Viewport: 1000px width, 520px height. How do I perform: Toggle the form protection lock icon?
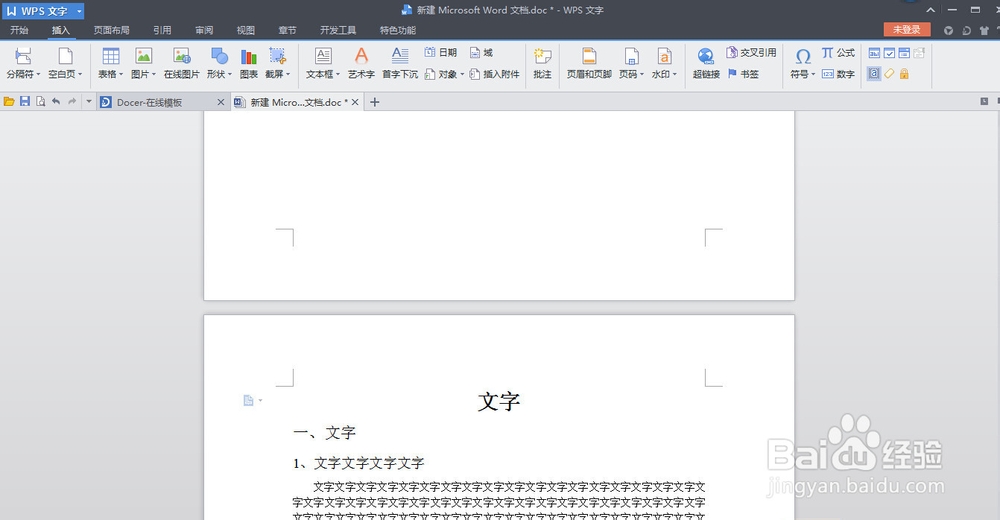coord(904,74)
